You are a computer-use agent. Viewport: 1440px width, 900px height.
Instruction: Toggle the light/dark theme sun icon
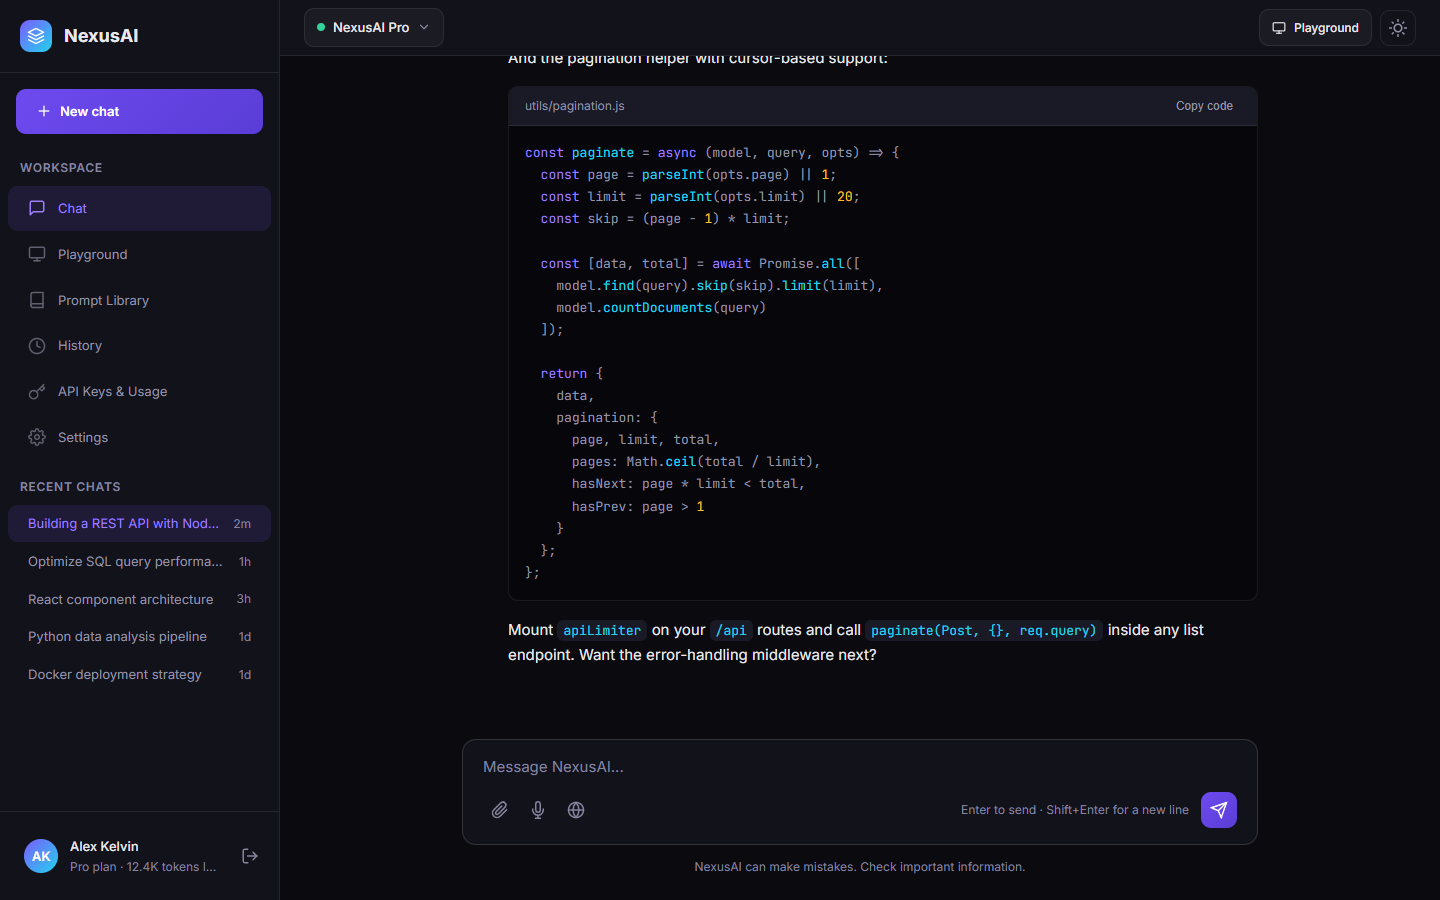click(x=1398, y=28)
